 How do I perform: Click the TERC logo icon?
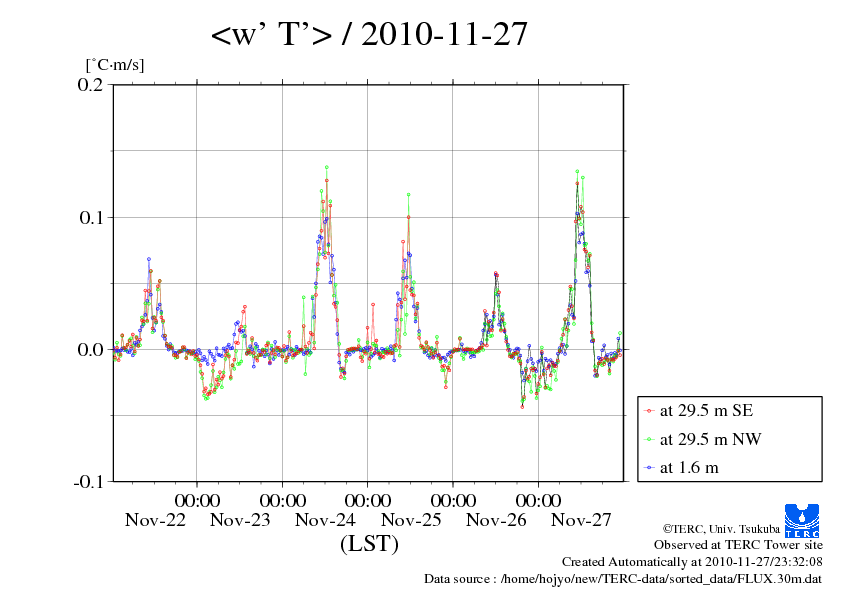pos(802,520)
